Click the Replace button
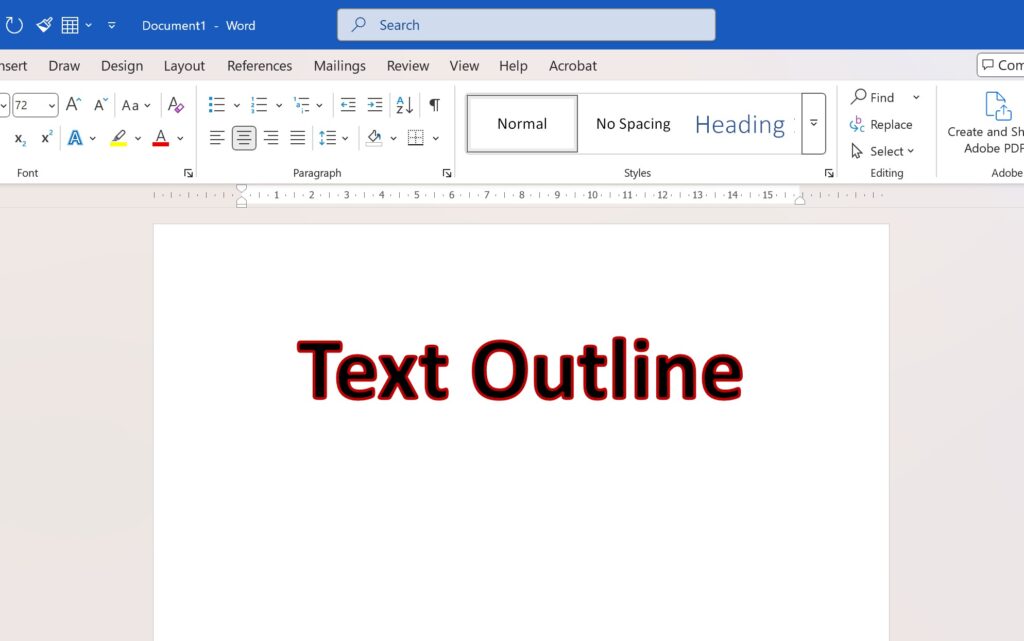The width and height of the screenshot is (1024, 641). (x=881, y=124)
